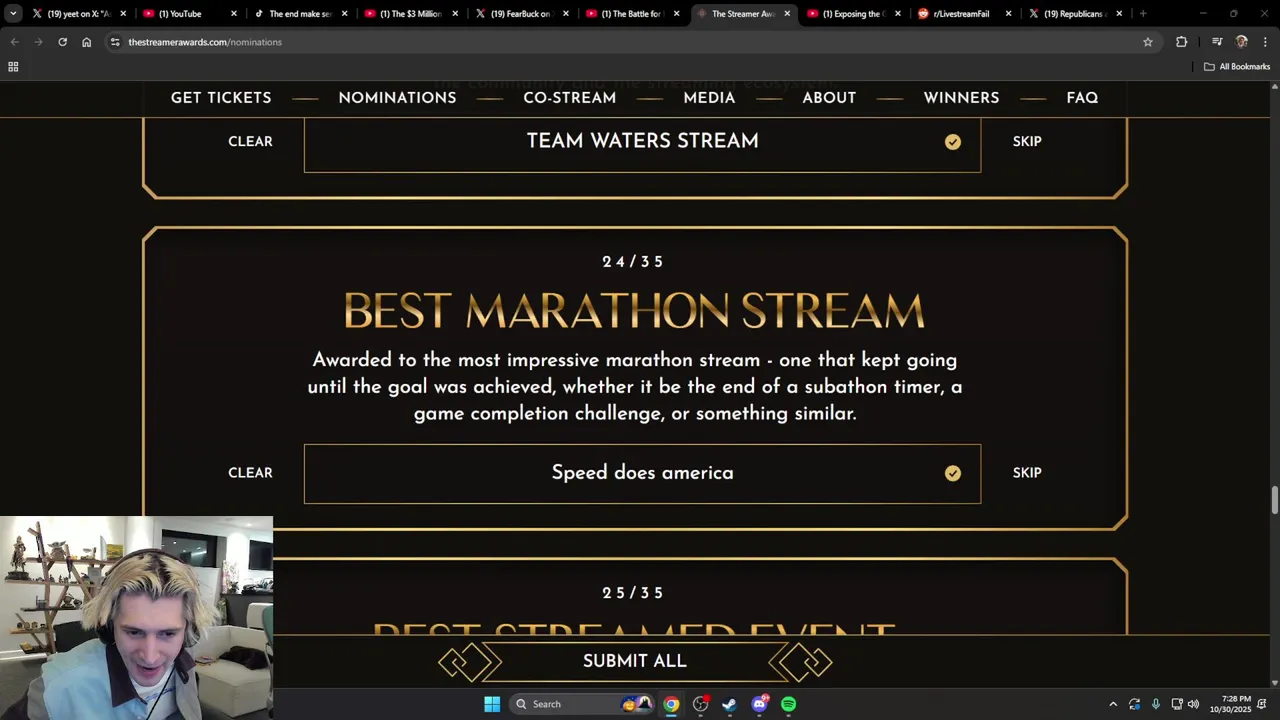Skip the Team Waters Stream category

click(x=1027, y=142)
